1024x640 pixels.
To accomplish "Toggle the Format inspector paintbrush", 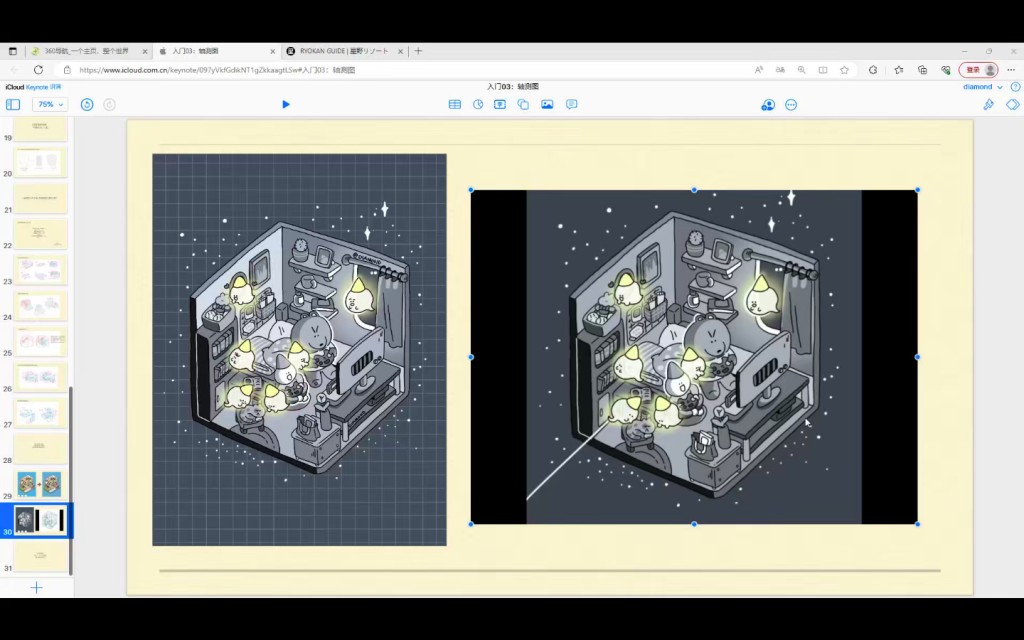I will coord(988,104).
